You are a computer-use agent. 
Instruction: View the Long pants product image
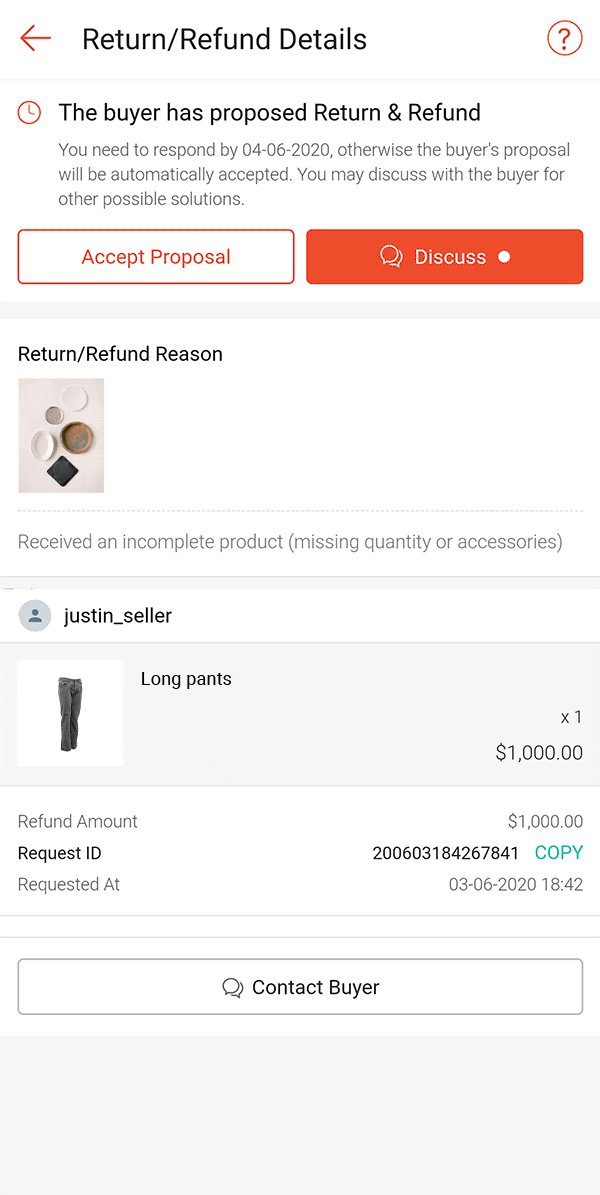tap(70, 713)
